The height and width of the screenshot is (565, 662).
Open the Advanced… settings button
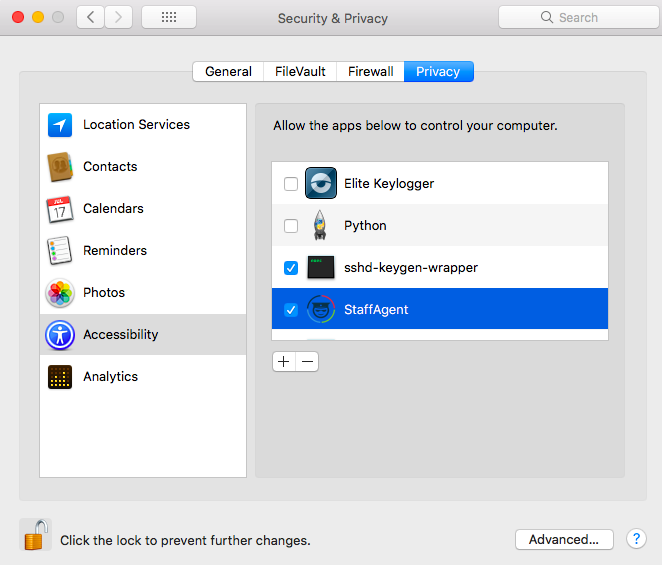[564, 539]
